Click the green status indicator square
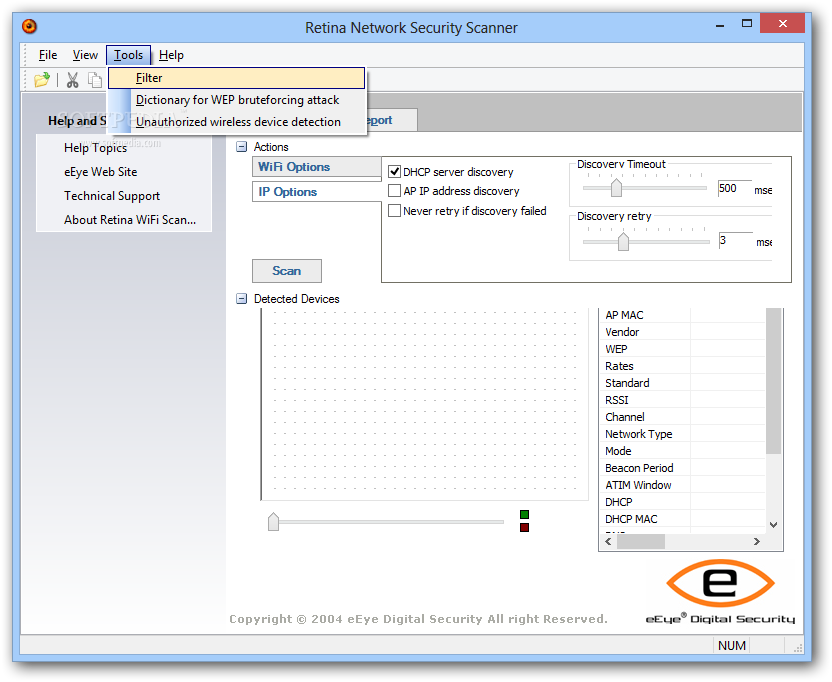The width and height of the screenshot is (832, 682). click(x=524, y=514)
